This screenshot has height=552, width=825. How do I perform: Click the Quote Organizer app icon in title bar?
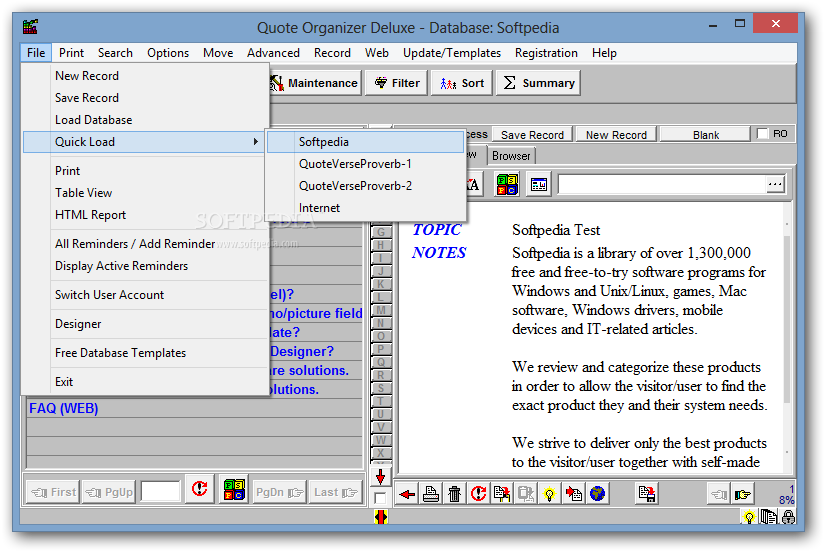pyautogui.click(x=31, y=26)
